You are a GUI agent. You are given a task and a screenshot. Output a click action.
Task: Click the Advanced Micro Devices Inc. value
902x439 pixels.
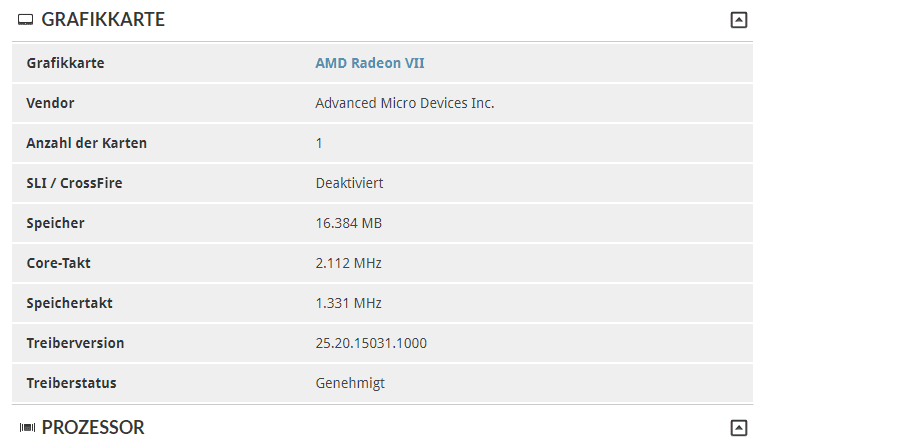pyautogui.click(x=404, y=103)
